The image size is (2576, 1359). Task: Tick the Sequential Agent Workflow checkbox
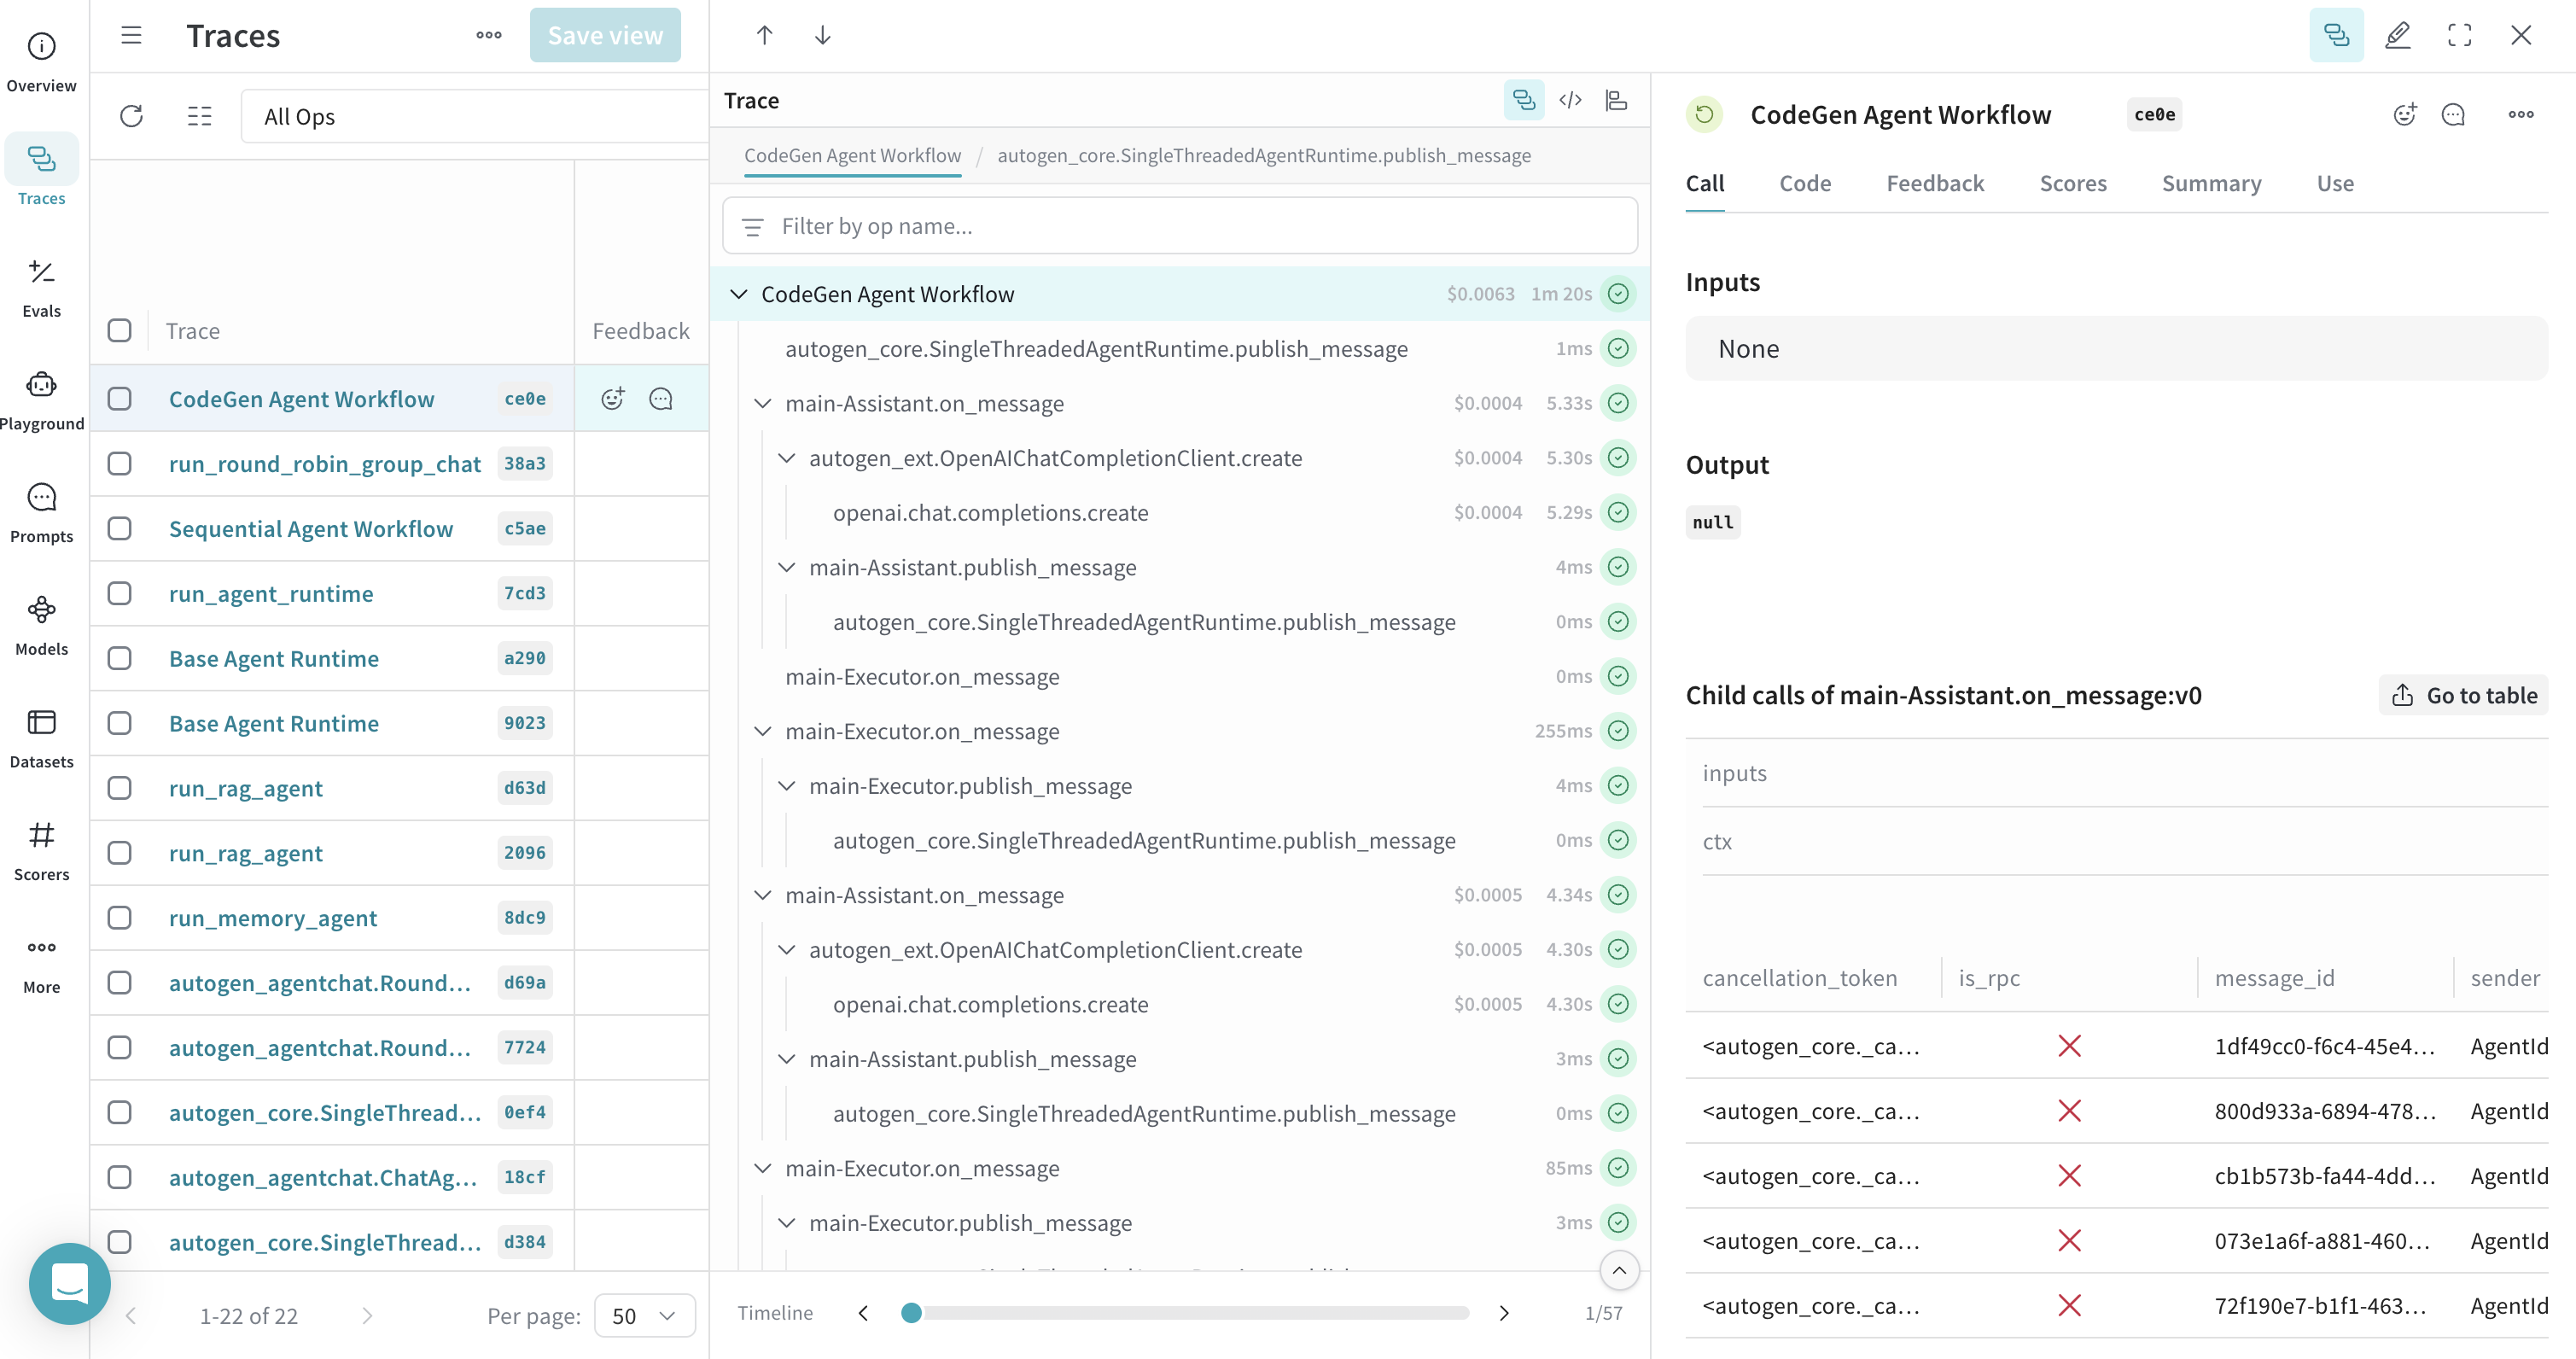click(120, 529)
